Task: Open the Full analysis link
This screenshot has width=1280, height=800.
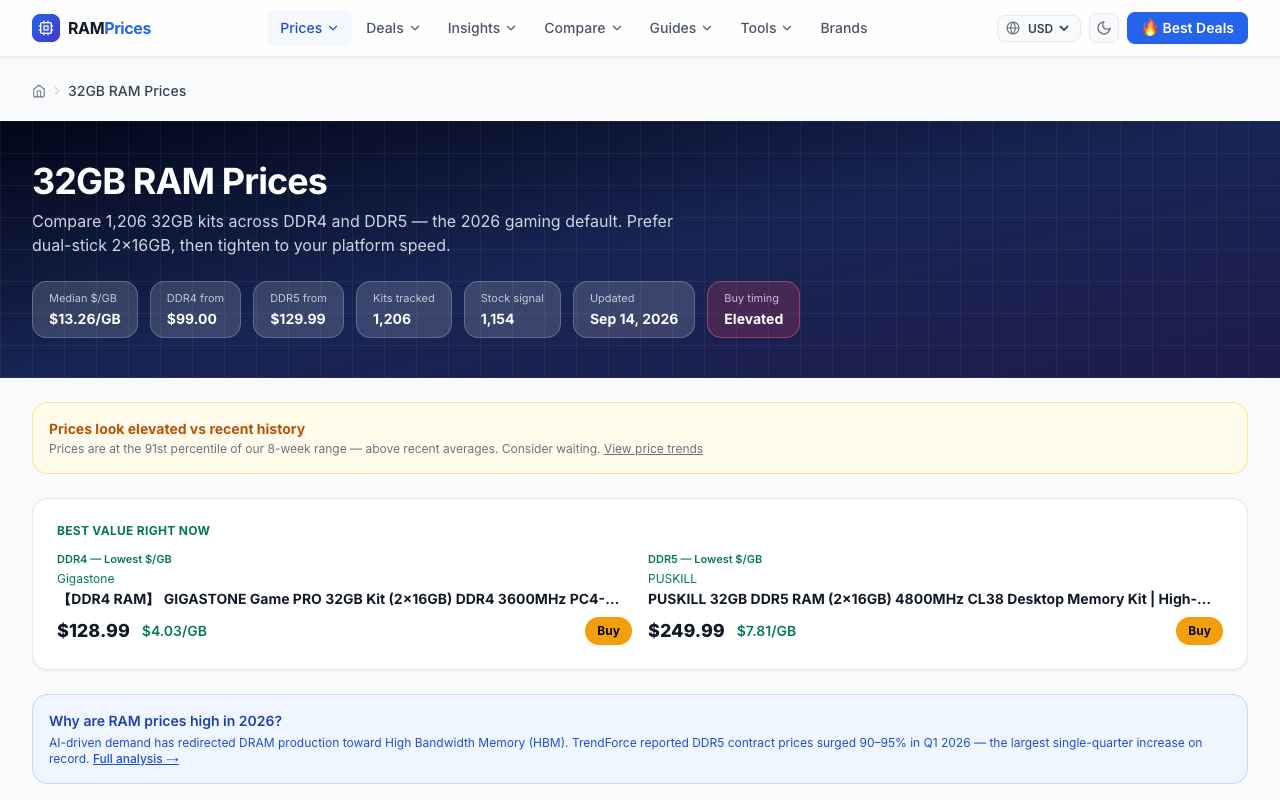Action: (x=136, y=759)
